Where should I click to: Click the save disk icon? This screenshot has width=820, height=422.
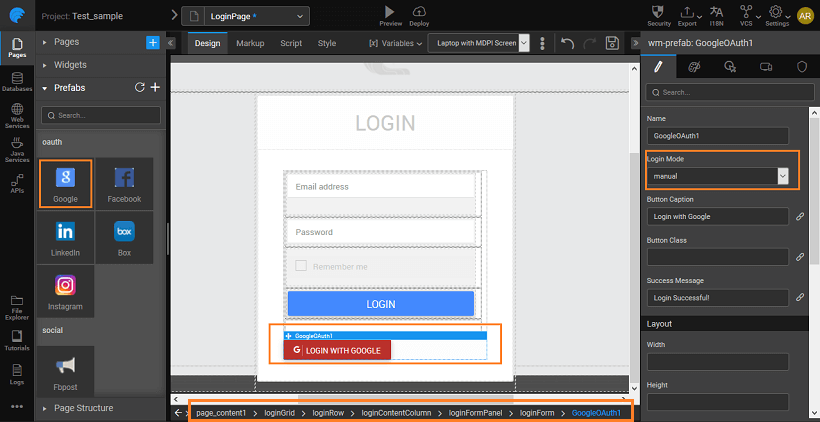(612, 43)
